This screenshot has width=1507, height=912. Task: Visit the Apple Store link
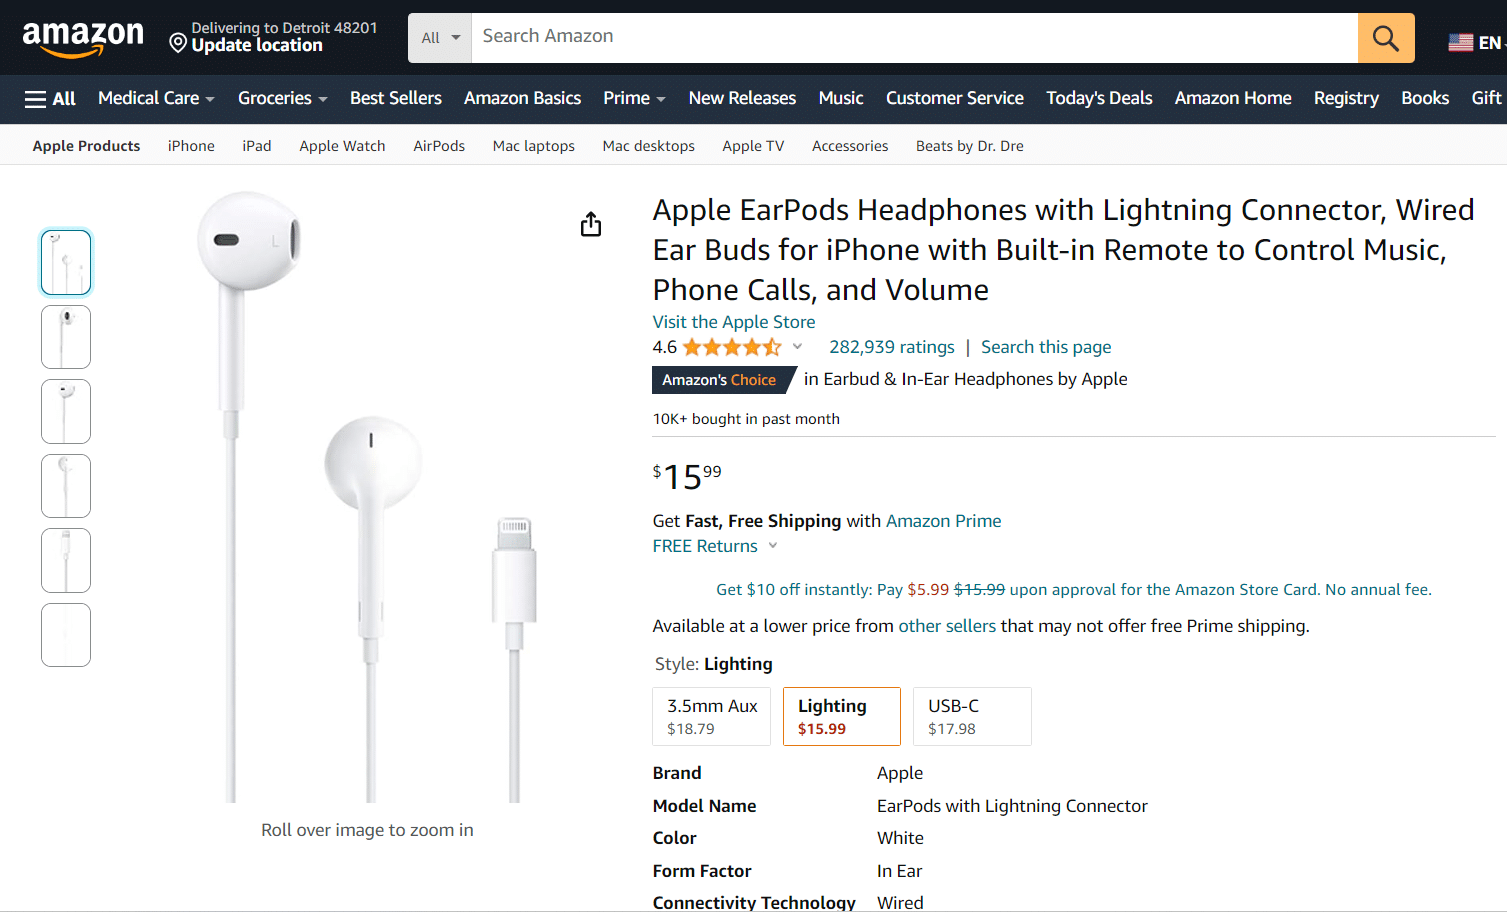click(733, 322)
